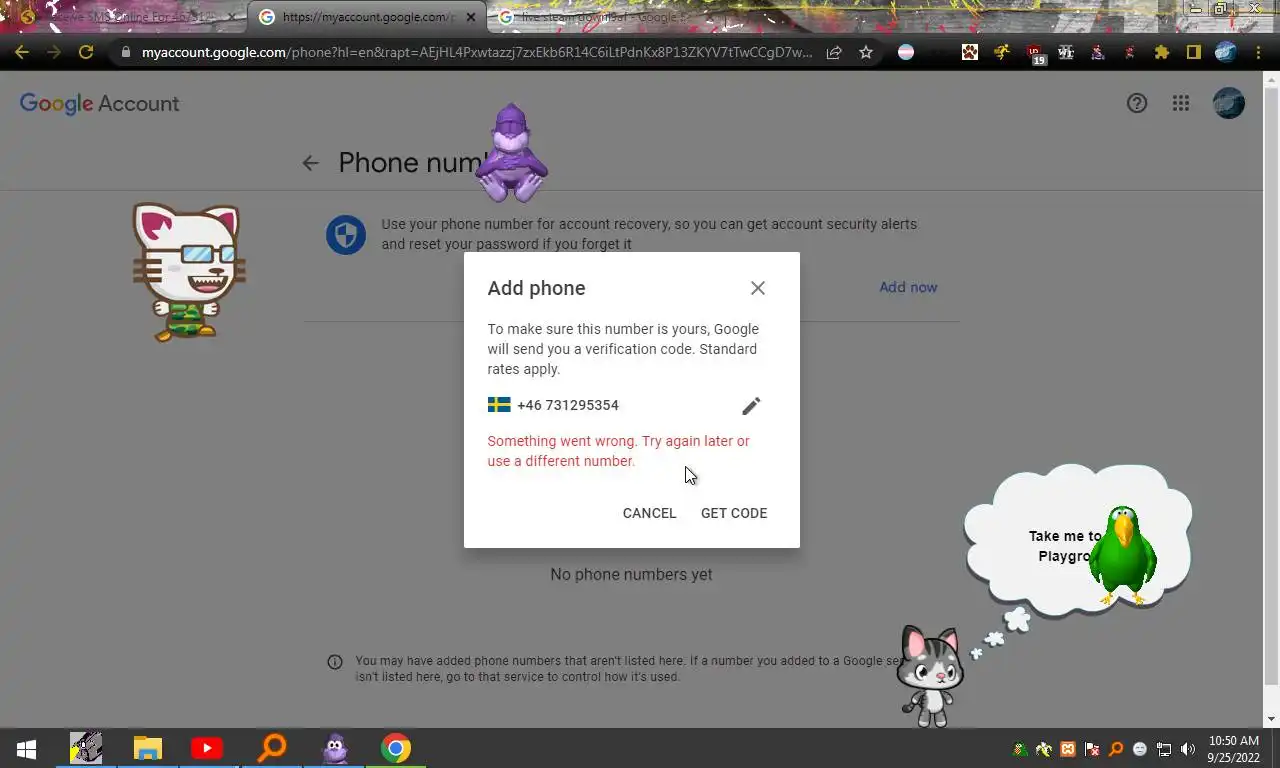Toggle the browser side panel icon
The image size is (1280, 768).
point(1194,52)
